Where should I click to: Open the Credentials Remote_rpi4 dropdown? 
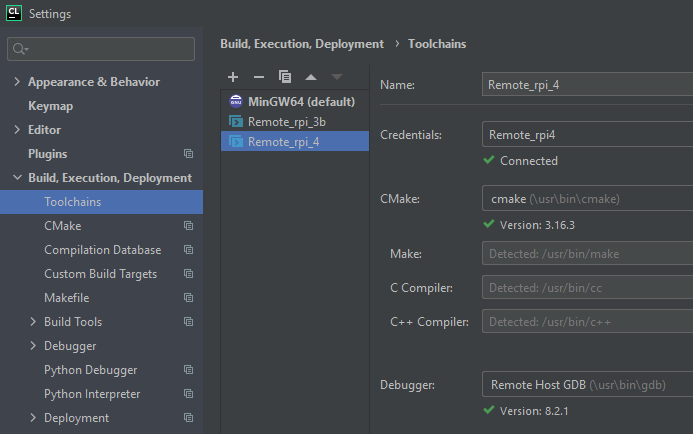pyautogui.click(x=586, y=134)
